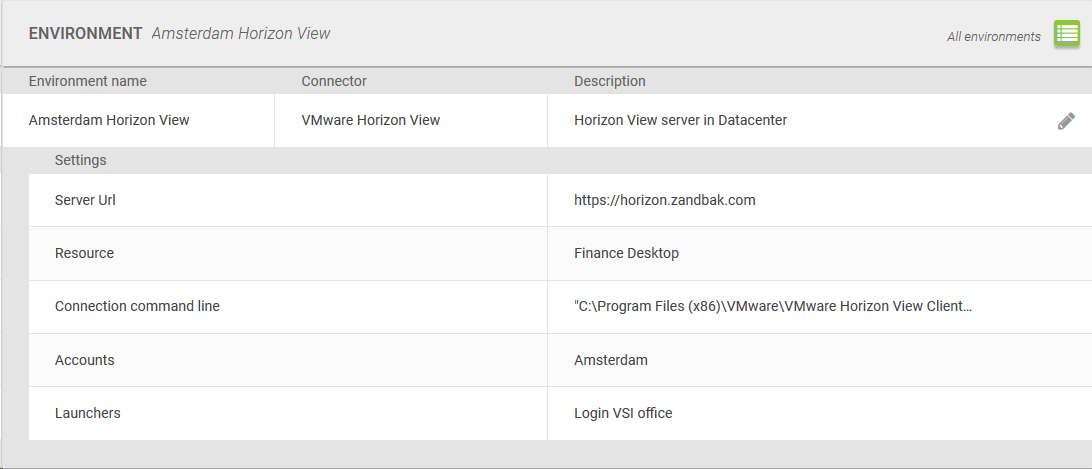Select the Connection command line label
The height and width of the screenshot is (469, 1092).
click(137, 306)
